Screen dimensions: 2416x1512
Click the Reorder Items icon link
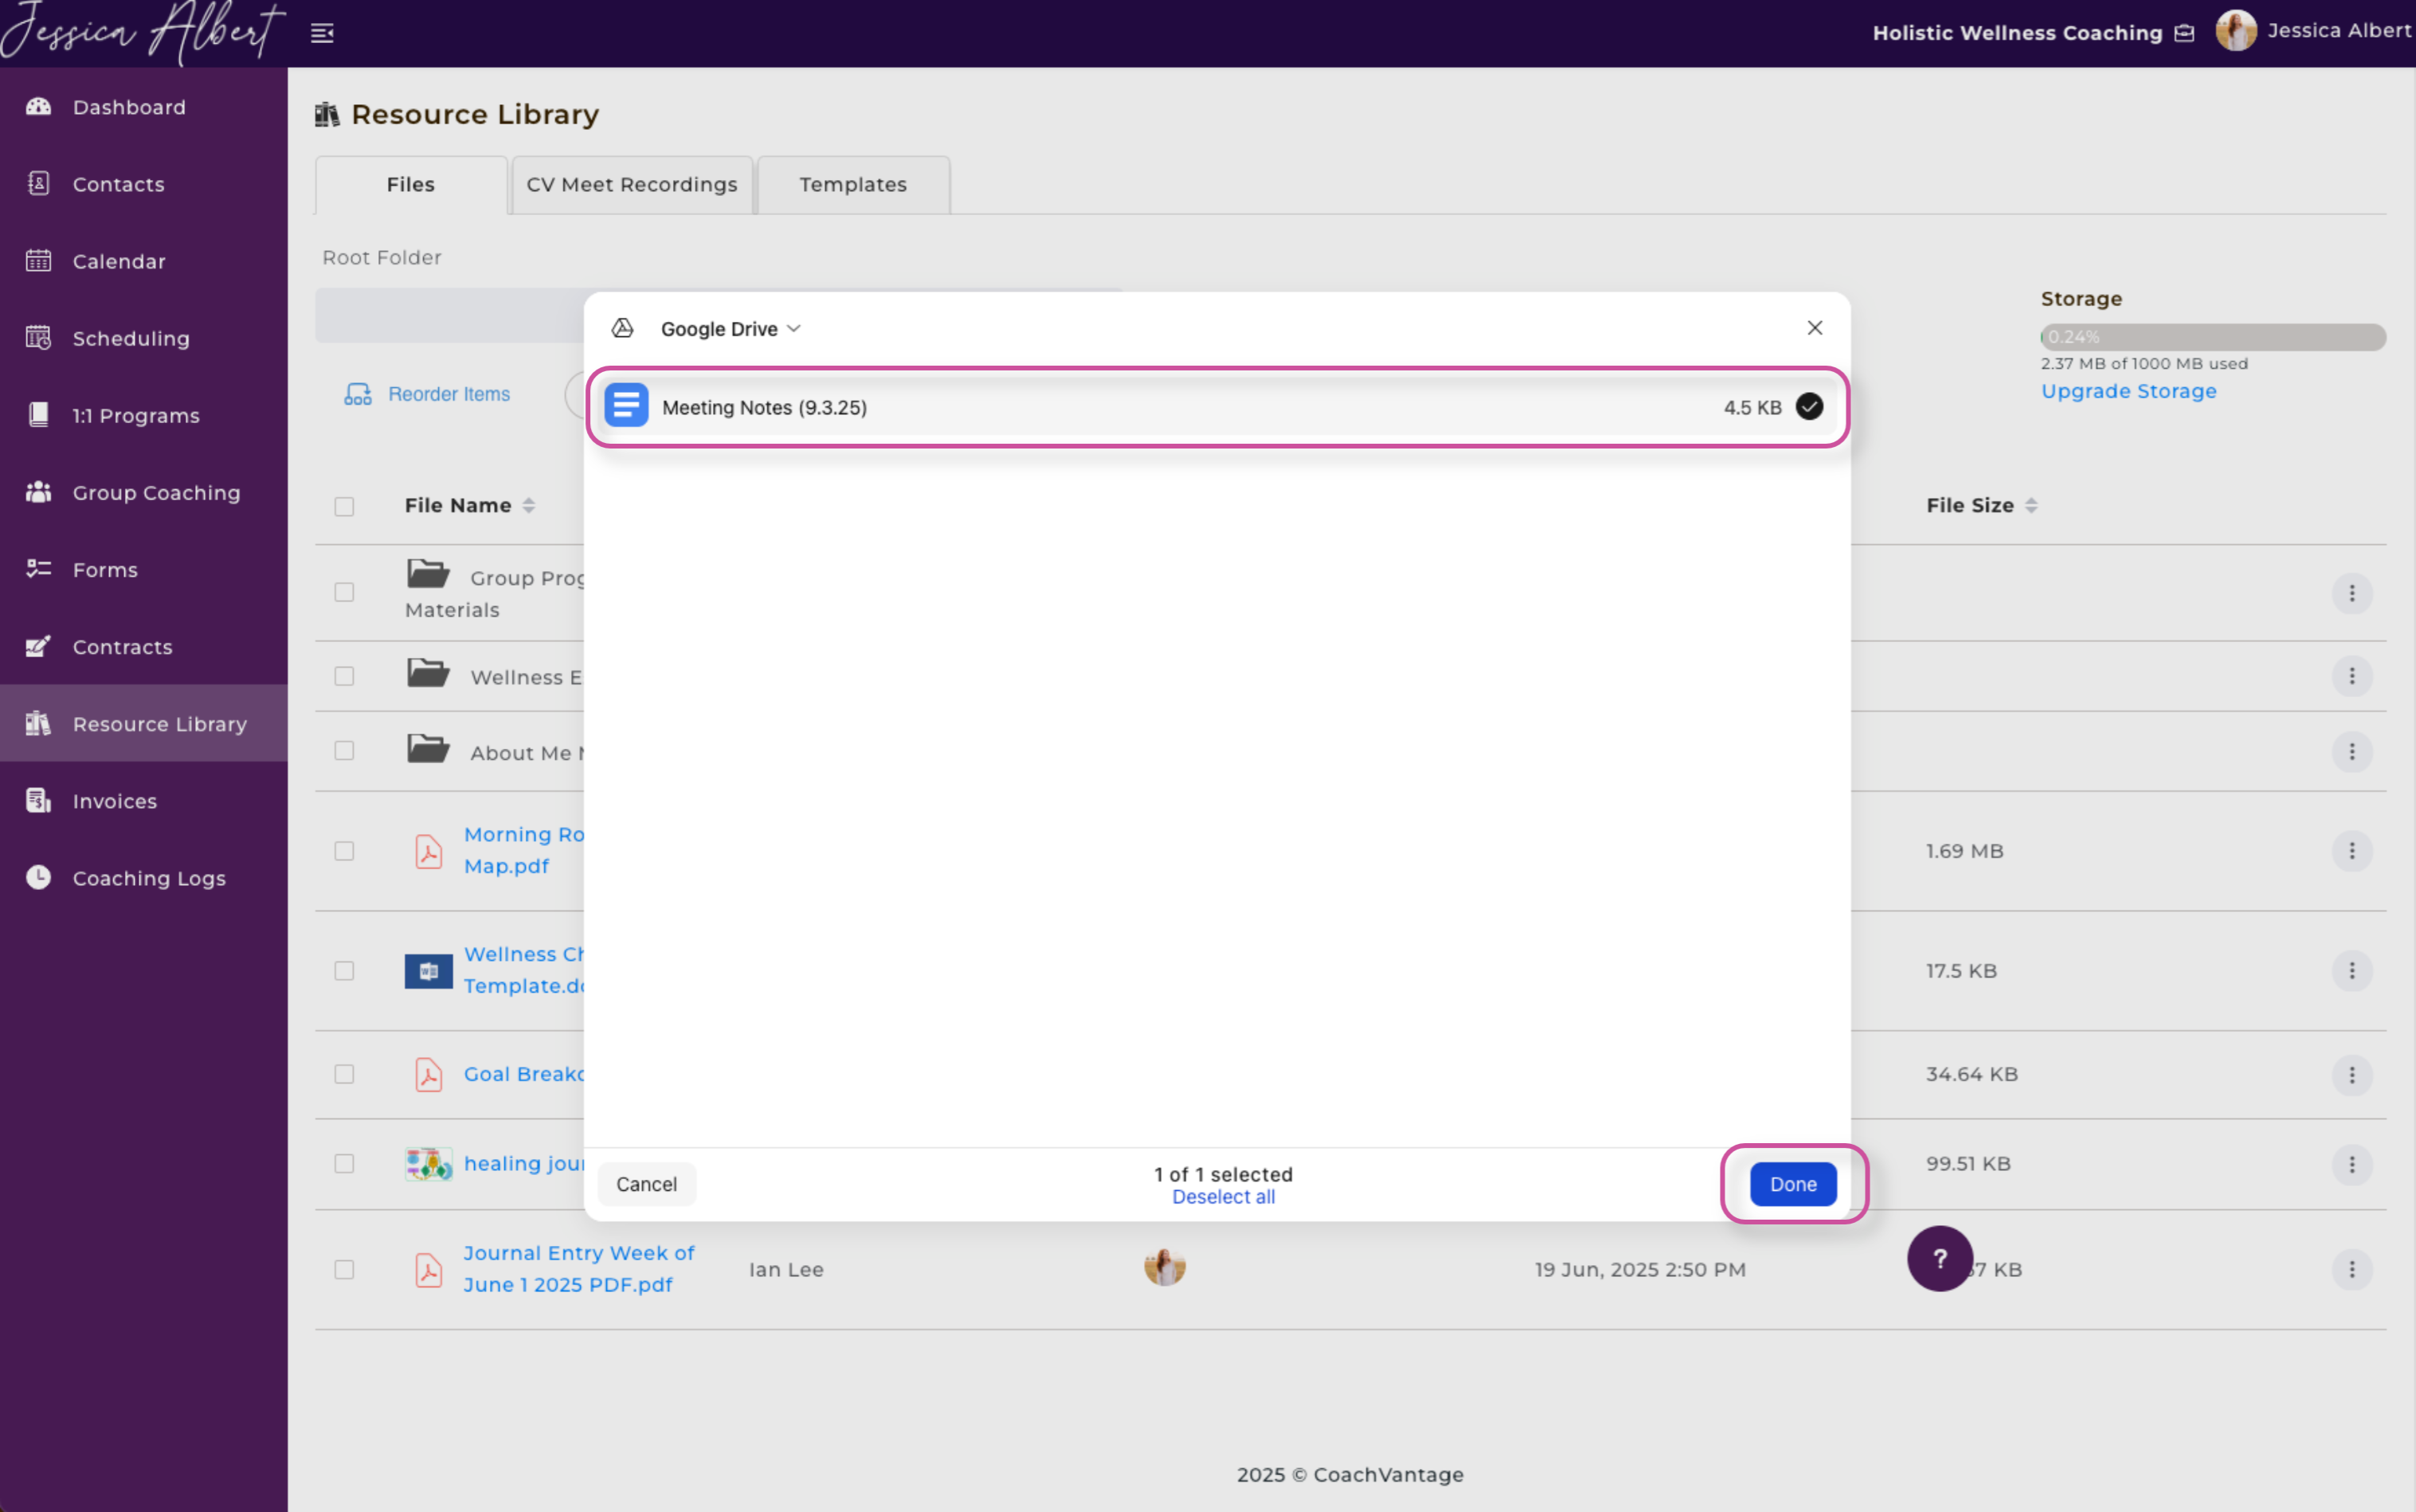(x=428, y=394)
